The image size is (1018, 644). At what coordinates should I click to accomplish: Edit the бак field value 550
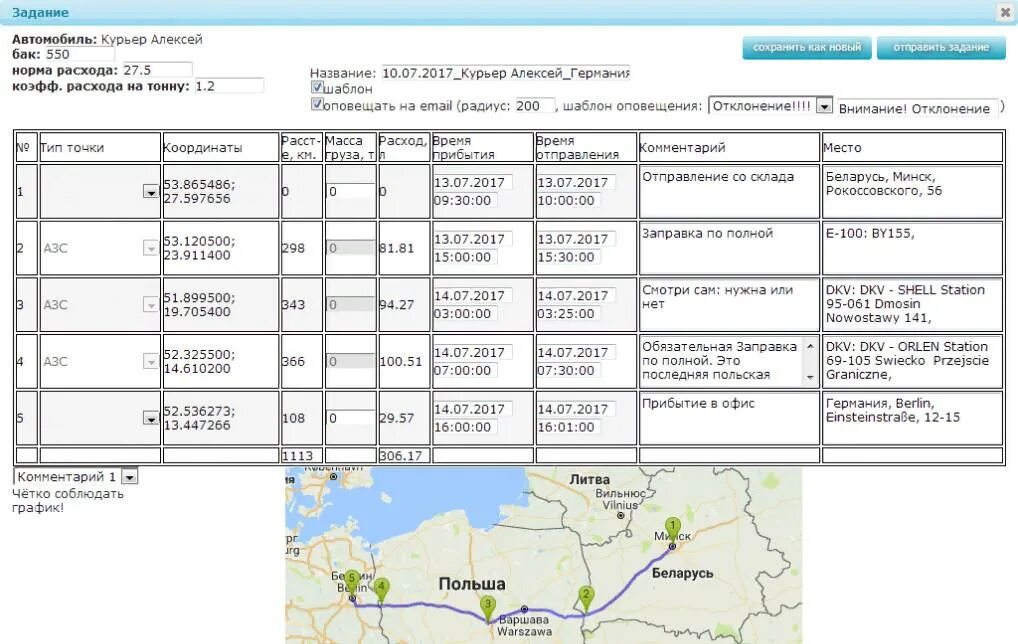[79, 54]
